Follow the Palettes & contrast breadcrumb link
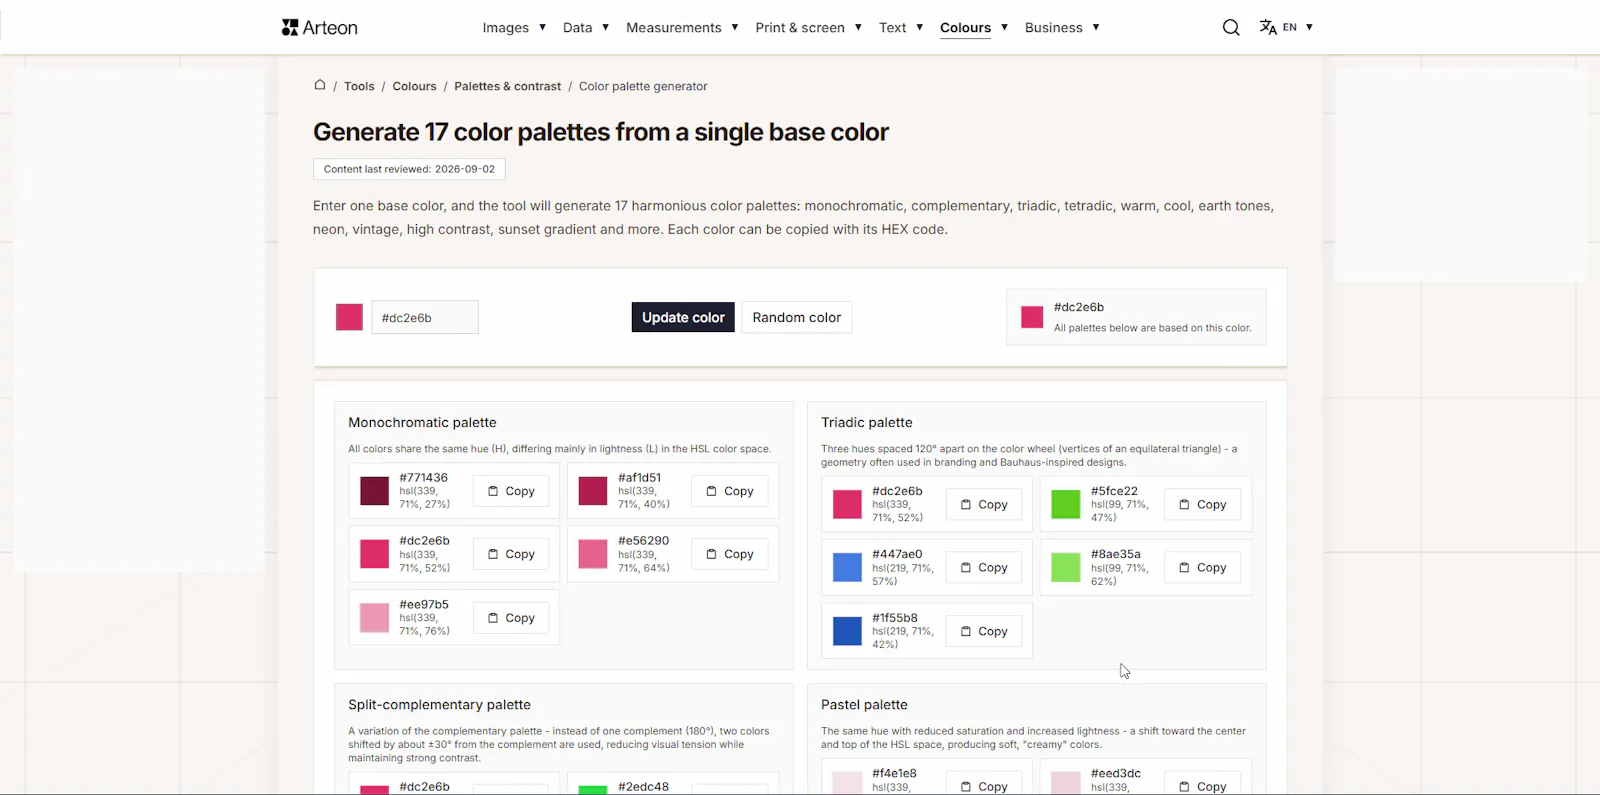 pyautogui.click(x=507, y=86)
